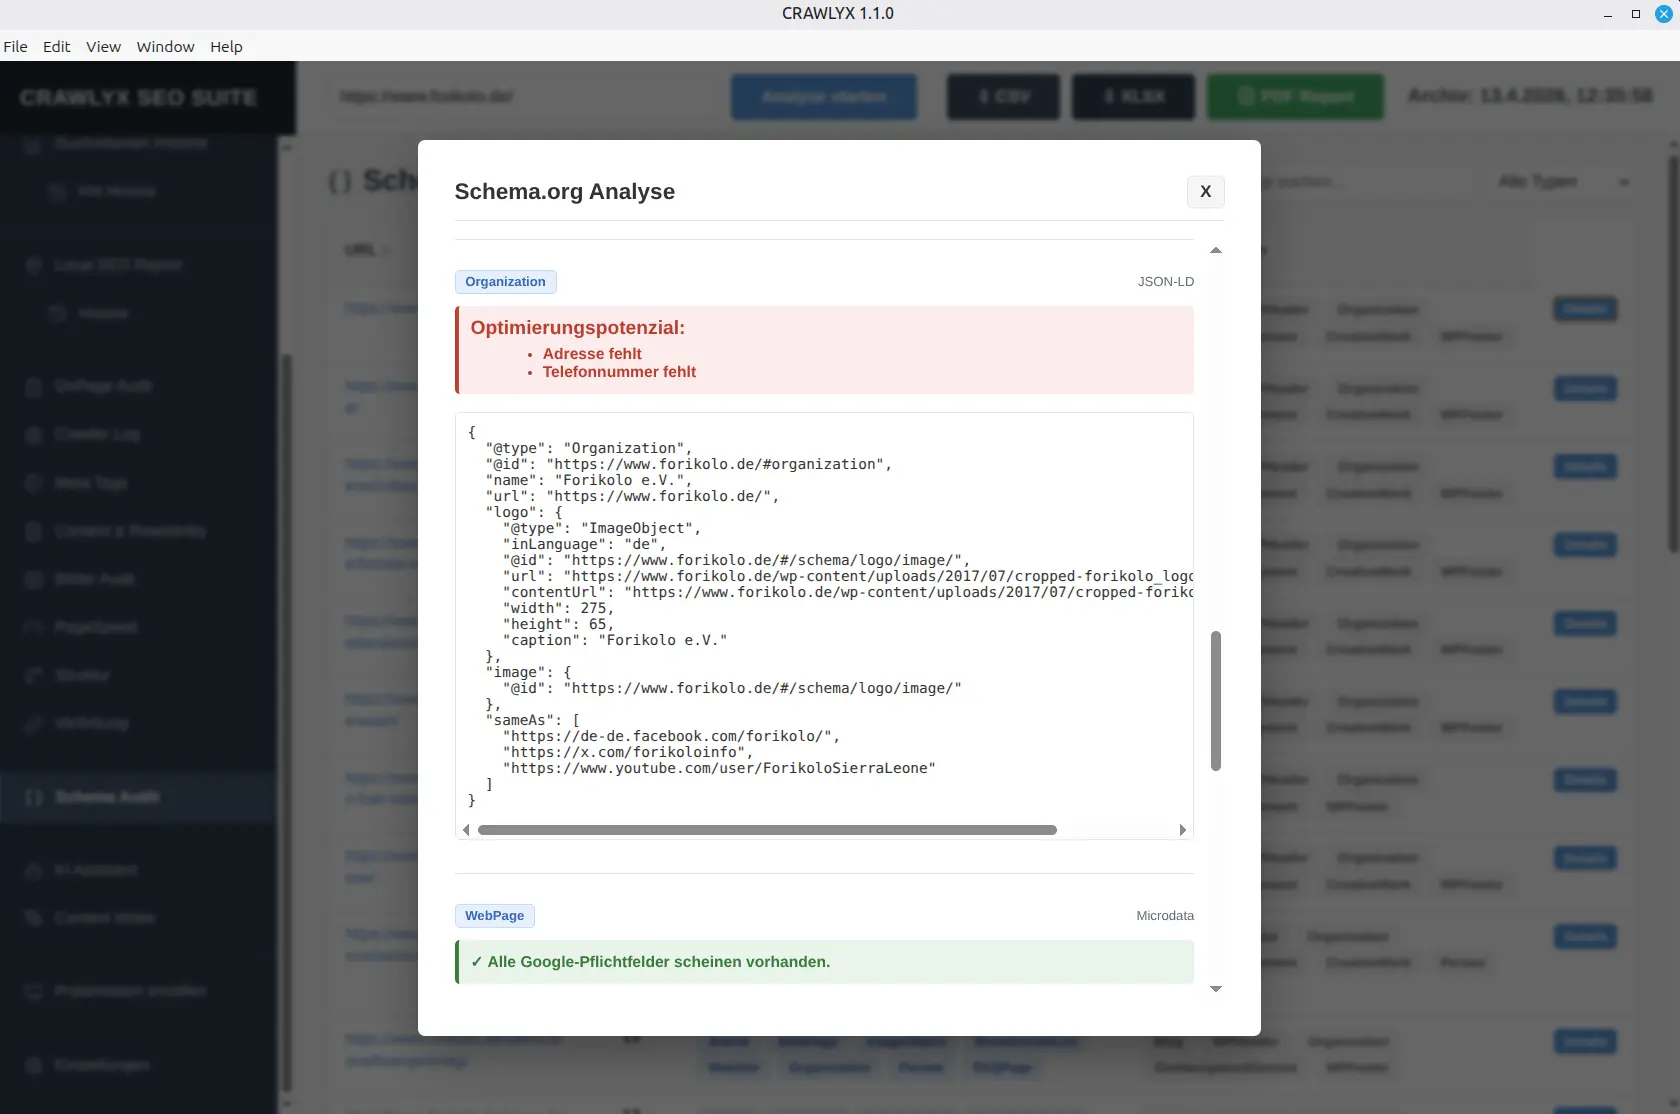Click the left arrow of the code scrollbar
Screen dimensions: 1680x1114
[x=466, y=830]
